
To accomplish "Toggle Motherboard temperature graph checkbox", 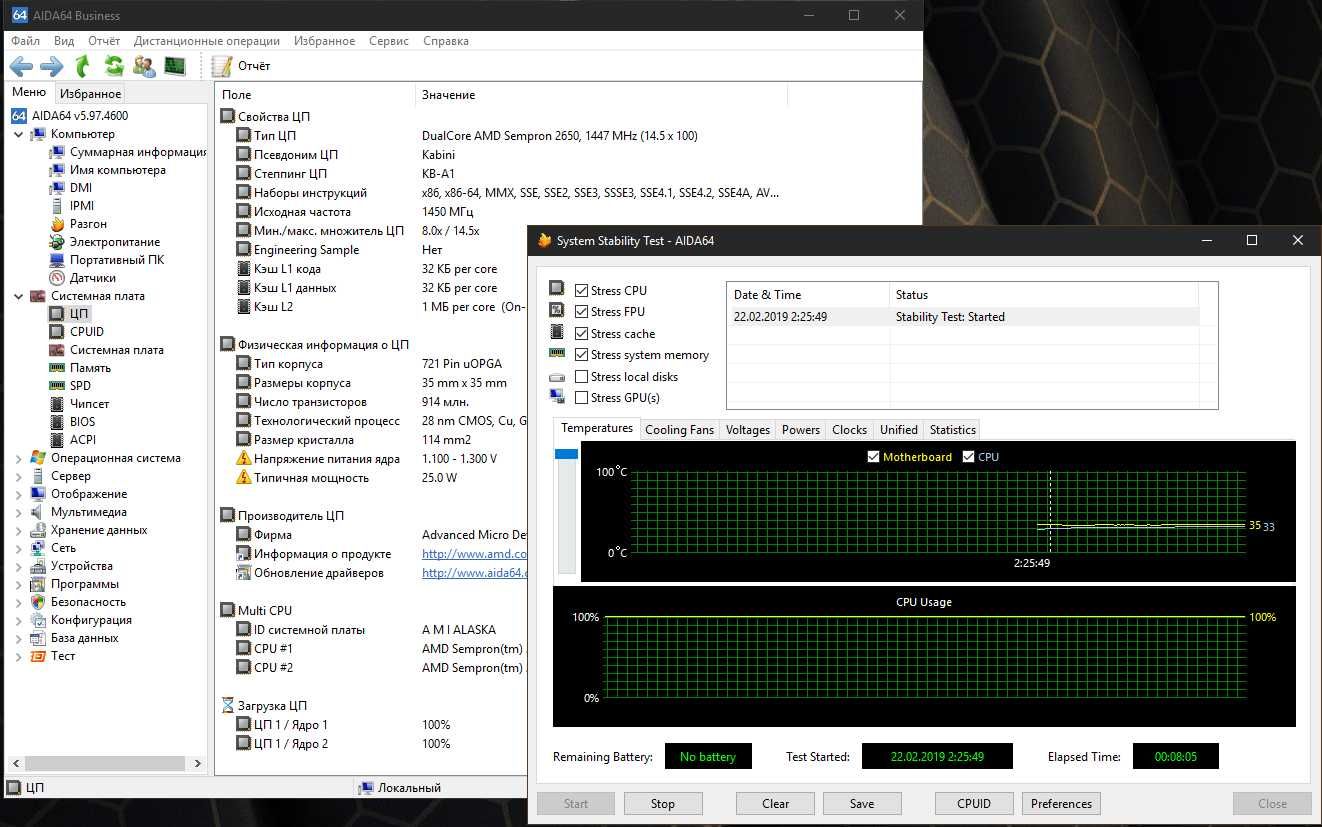I will click(874, 457).
